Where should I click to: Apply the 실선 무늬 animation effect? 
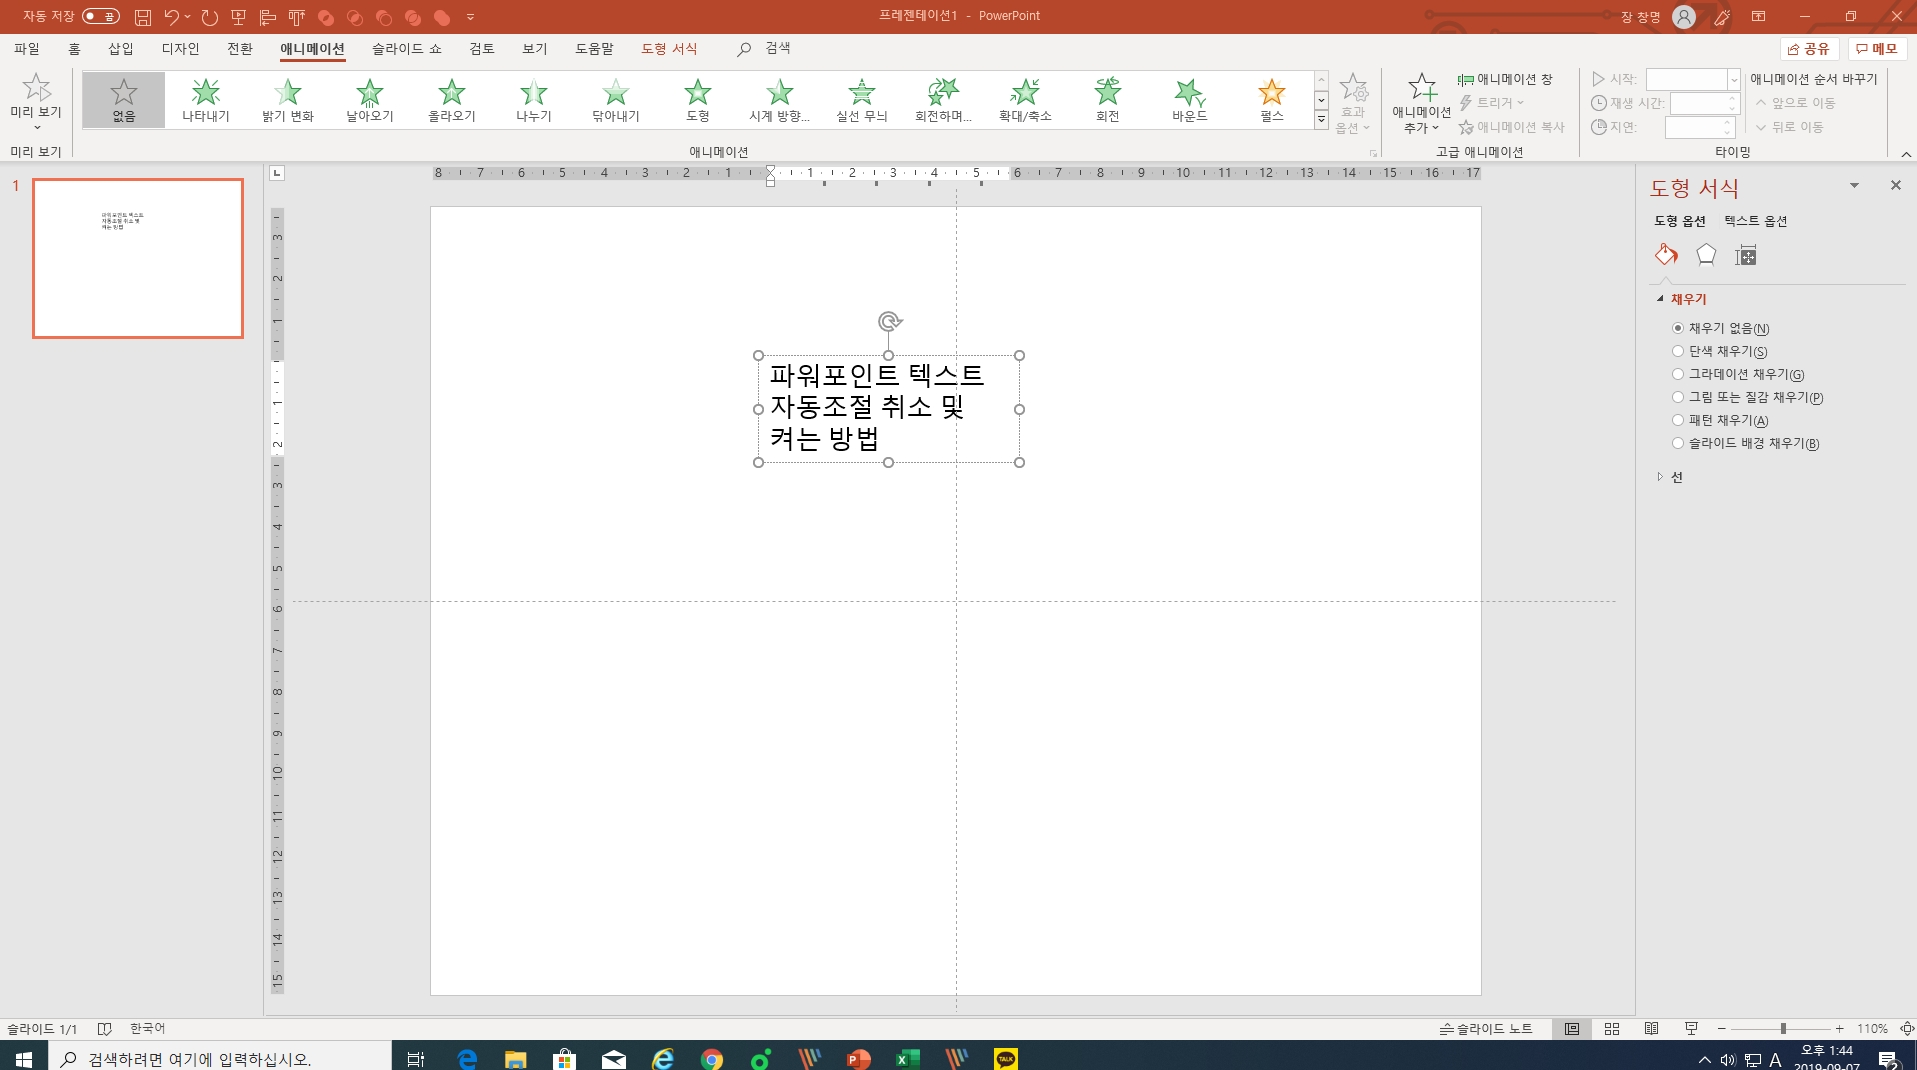(x=862, y=100)
